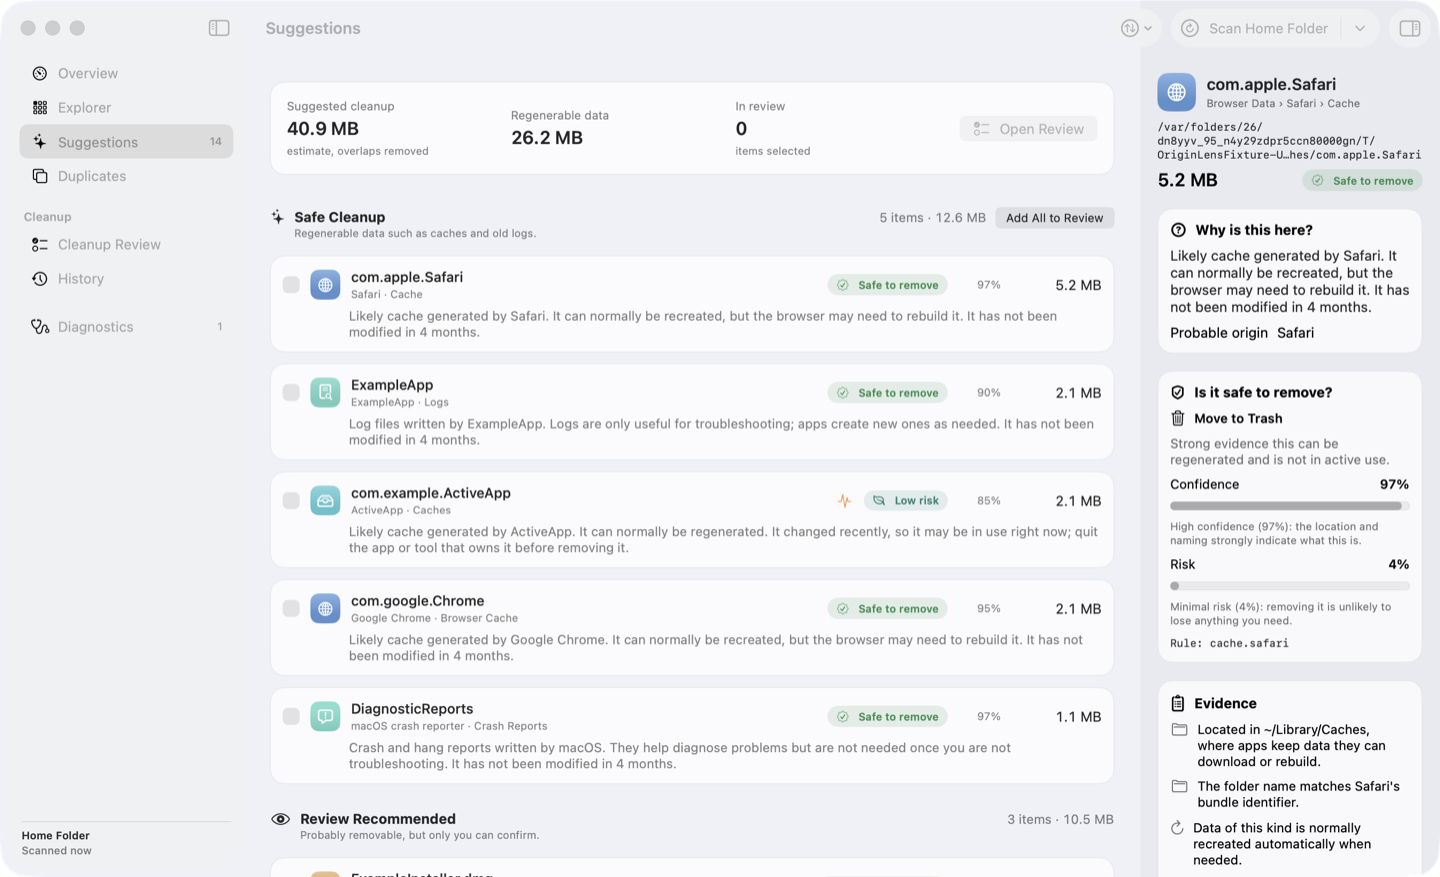Viewport: 1440px width, 877px height.
Task: Click the com.example.ActiveApp row app icon
Action: [x=325, y=501]
